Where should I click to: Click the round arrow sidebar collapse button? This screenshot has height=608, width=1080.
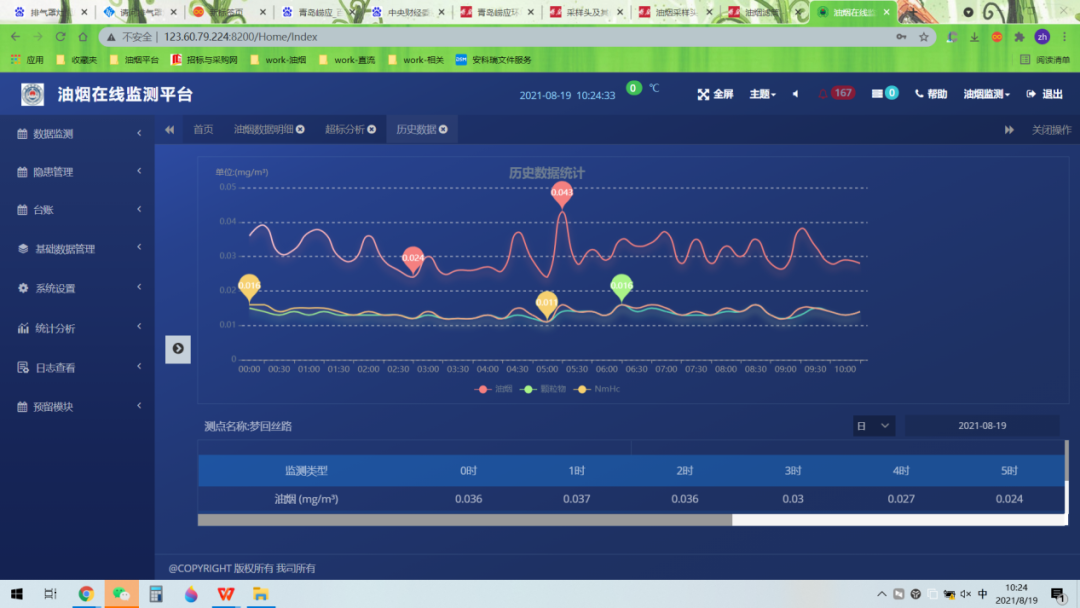click(x=177, y=349)
